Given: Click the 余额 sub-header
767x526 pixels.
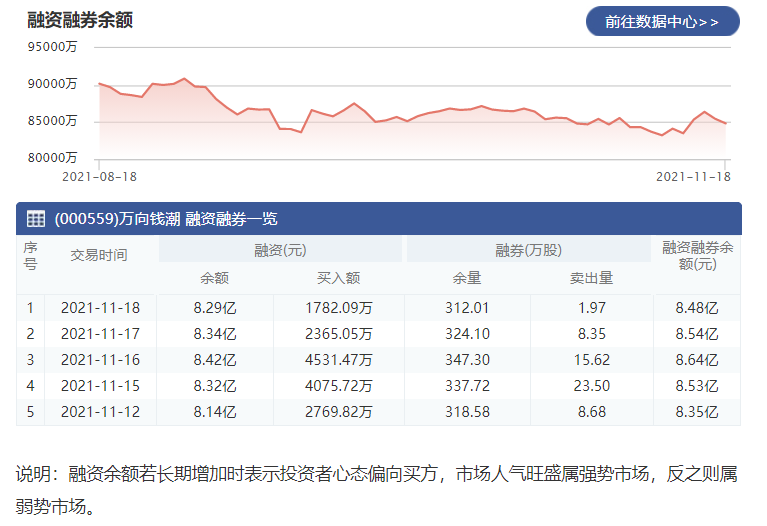Looking at the screenshot, I should (214, 278).
